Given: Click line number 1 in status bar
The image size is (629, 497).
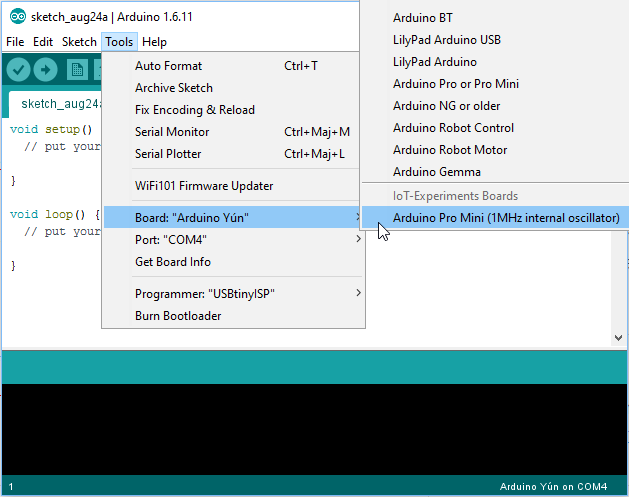Looking at the screenshot, I should (11, 487).
